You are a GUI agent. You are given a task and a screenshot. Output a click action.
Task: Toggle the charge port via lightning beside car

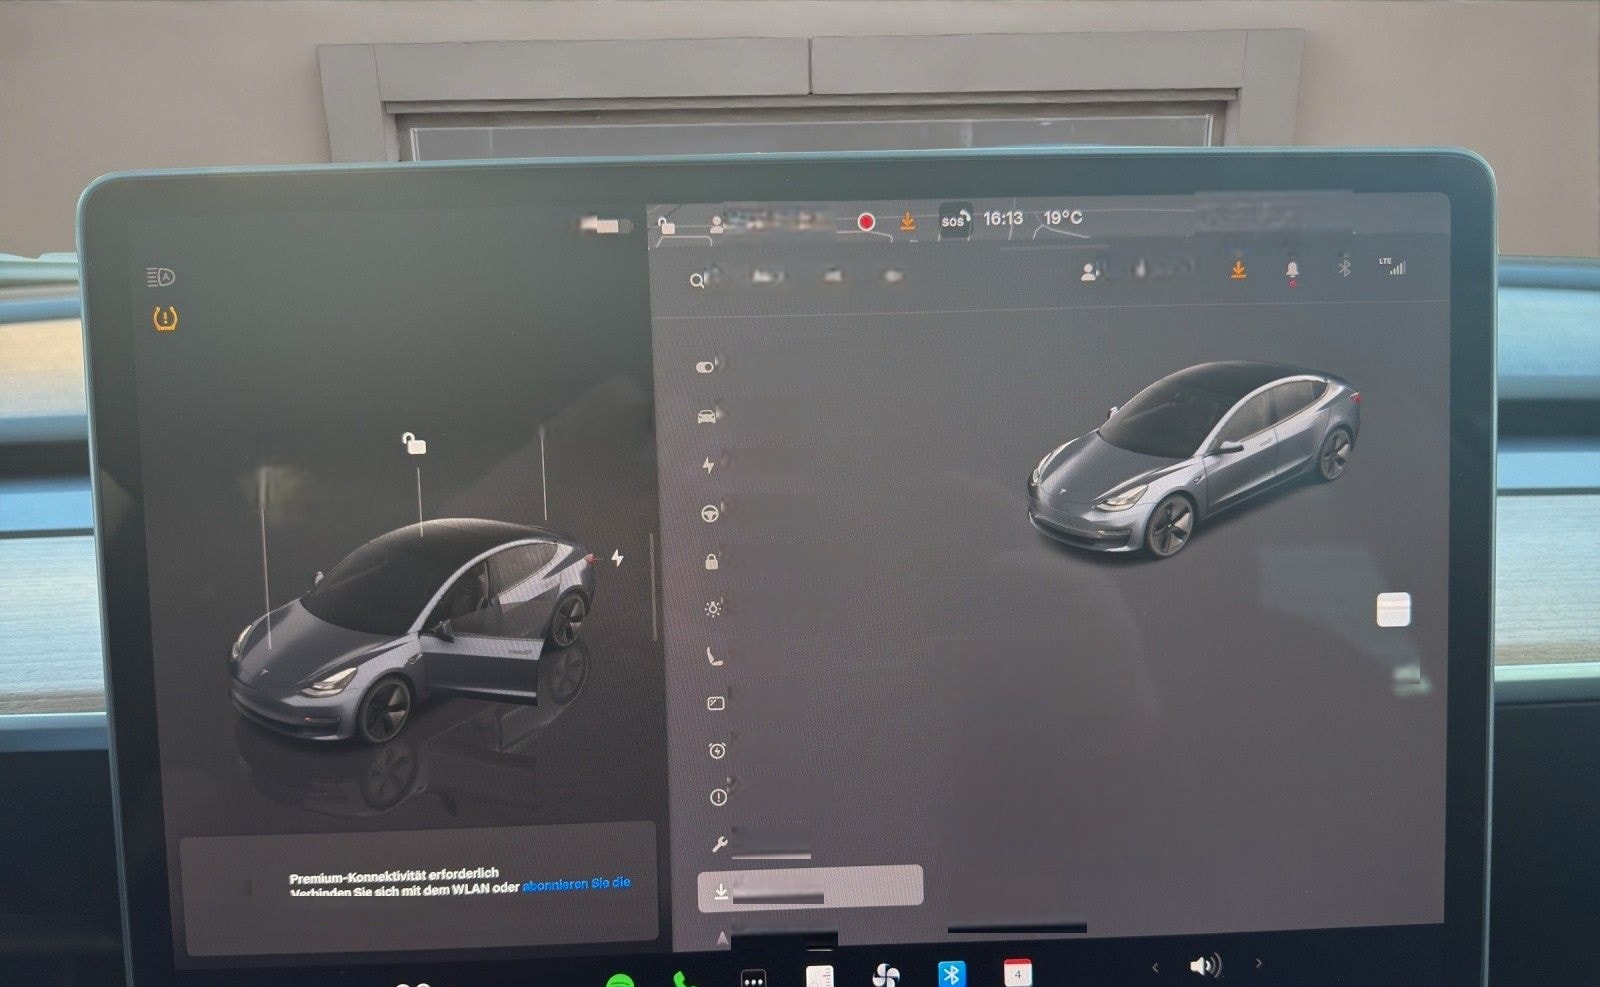tap(616, 559)
